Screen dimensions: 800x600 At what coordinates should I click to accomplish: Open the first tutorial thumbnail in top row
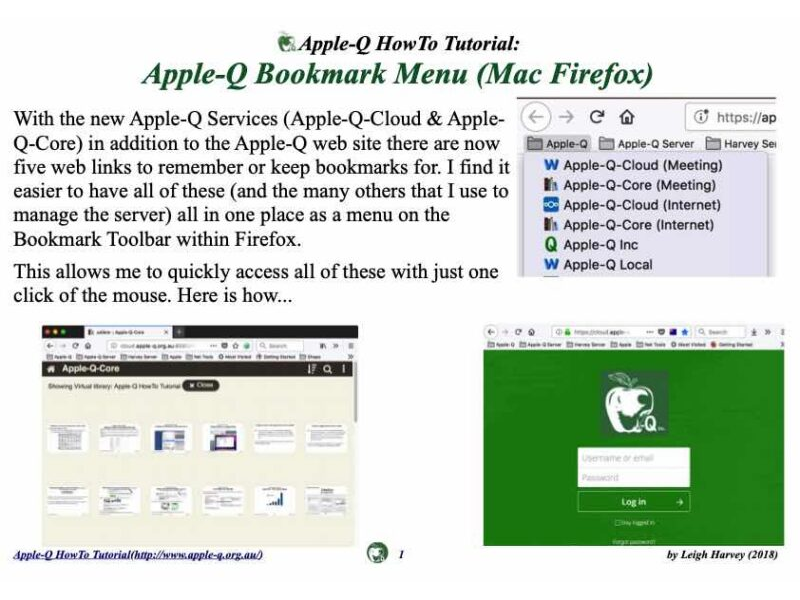pyautogui.click(x=67, y=437)
